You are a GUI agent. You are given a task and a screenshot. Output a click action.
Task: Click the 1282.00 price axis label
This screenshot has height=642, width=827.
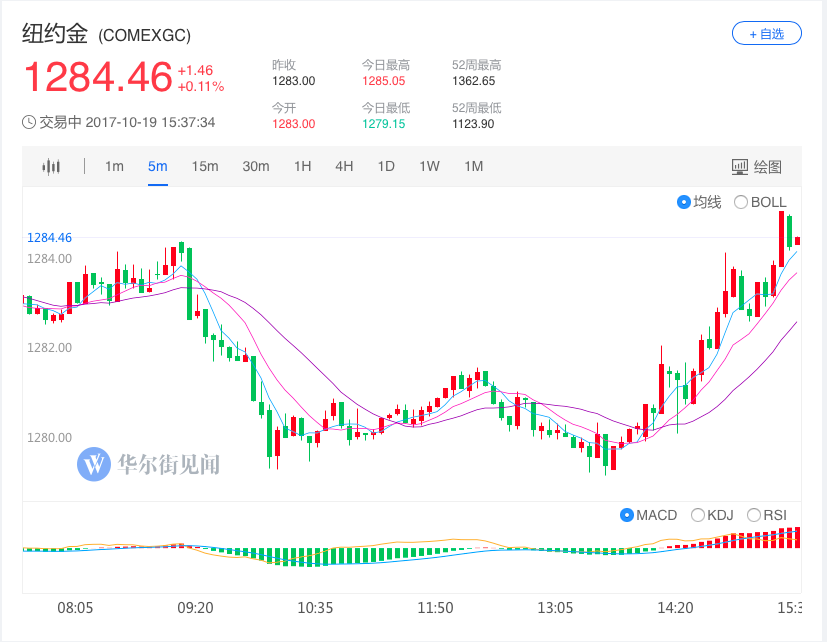coord(50,348)
